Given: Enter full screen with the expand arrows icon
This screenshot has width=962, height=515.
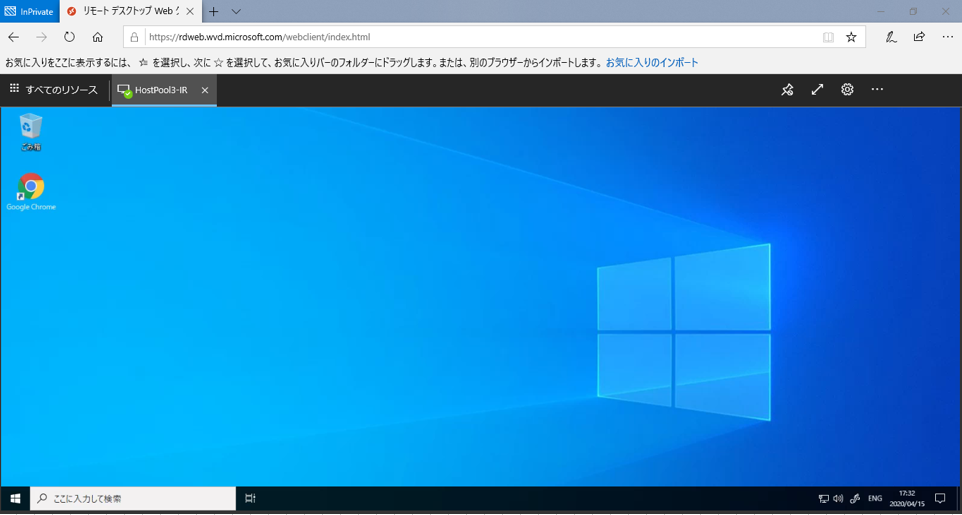Looking at the screenshot, I should coord(817,90).
